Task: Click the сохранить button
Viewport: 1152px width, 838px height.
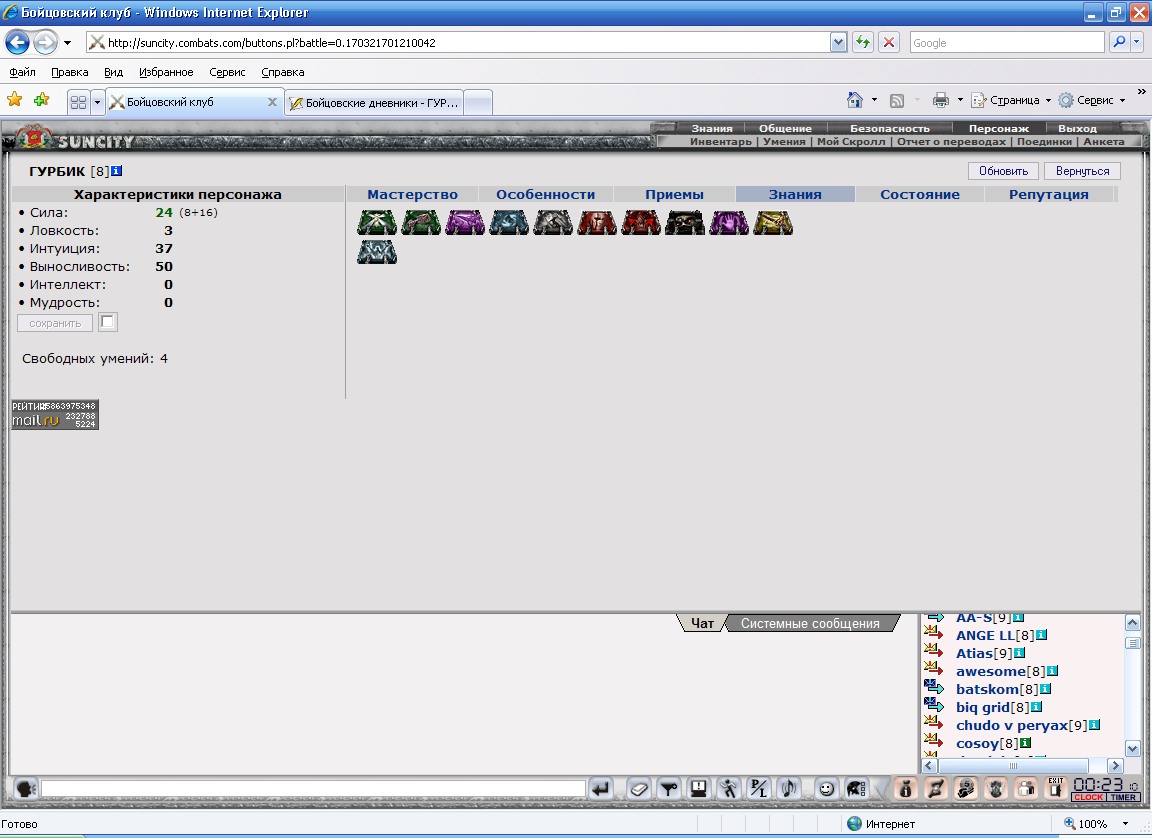Action: [x=55, y=323]
